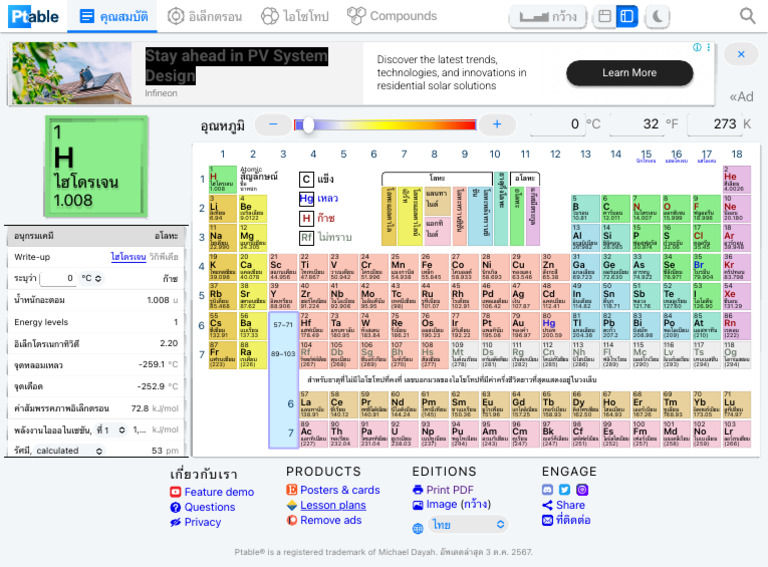Viewport: 768px width, 567px height.
Task: Increase temperature with plus button
Action: (497, 124)
